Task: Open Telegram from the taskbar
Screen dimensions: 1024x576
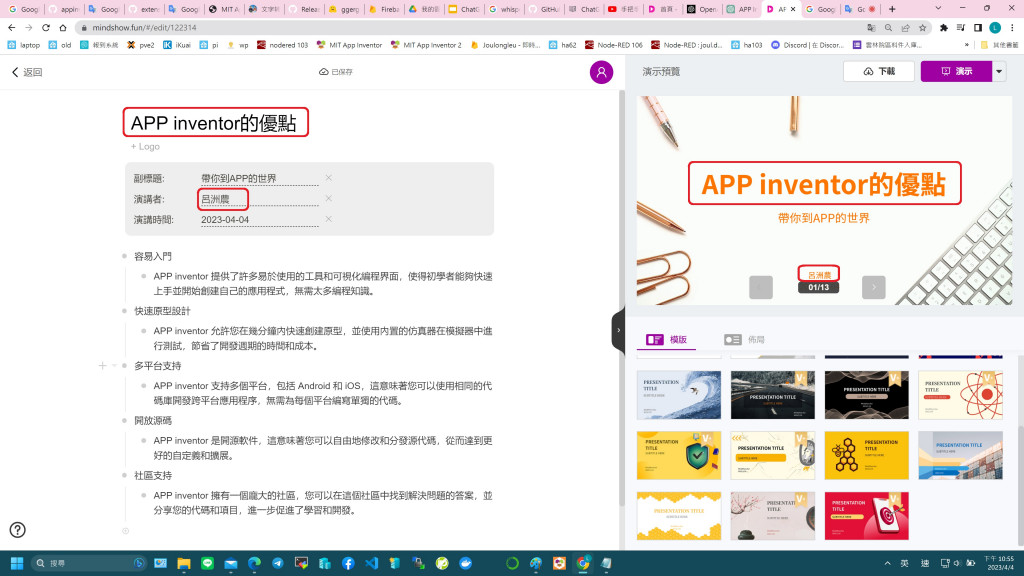Action: tap(278, 563)
